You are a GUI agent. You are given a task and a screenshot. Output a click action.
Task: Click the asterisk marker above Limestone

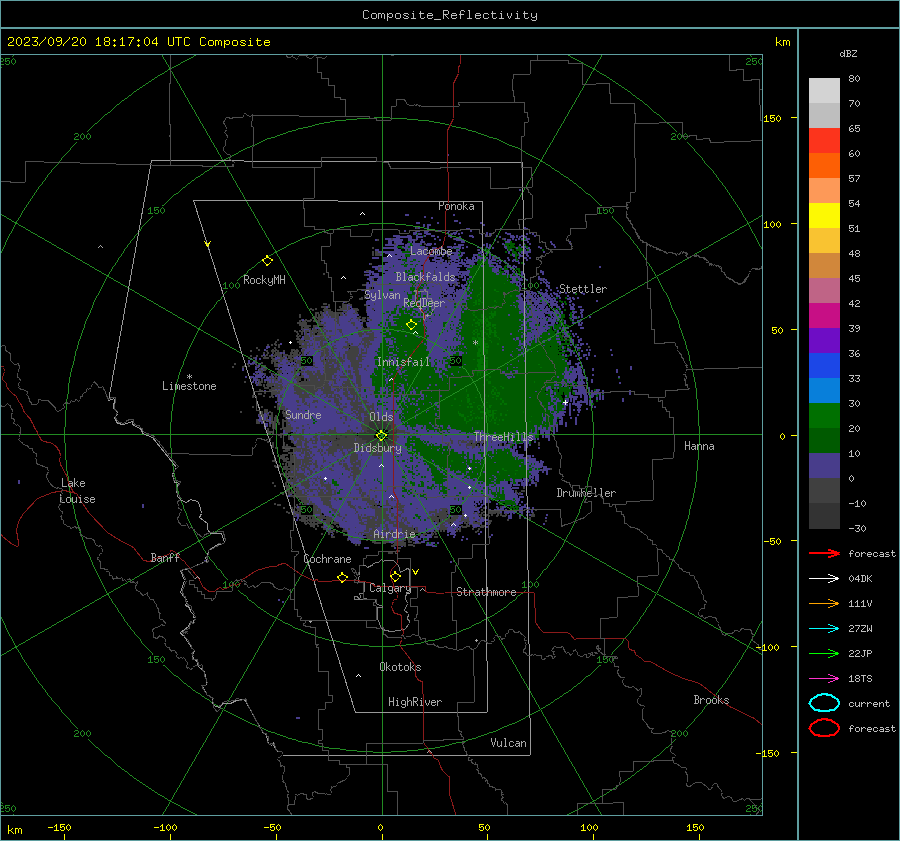(x=189, y=377)
